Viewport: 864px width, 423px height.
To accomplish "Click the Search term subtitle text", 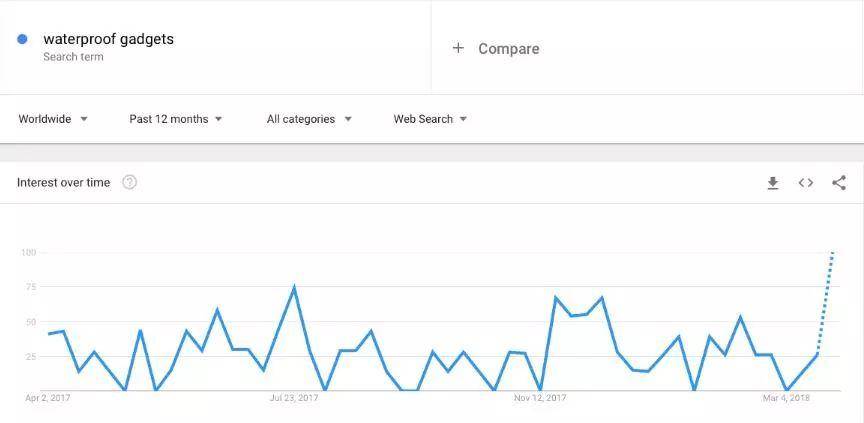I will (x=73, y=57).
